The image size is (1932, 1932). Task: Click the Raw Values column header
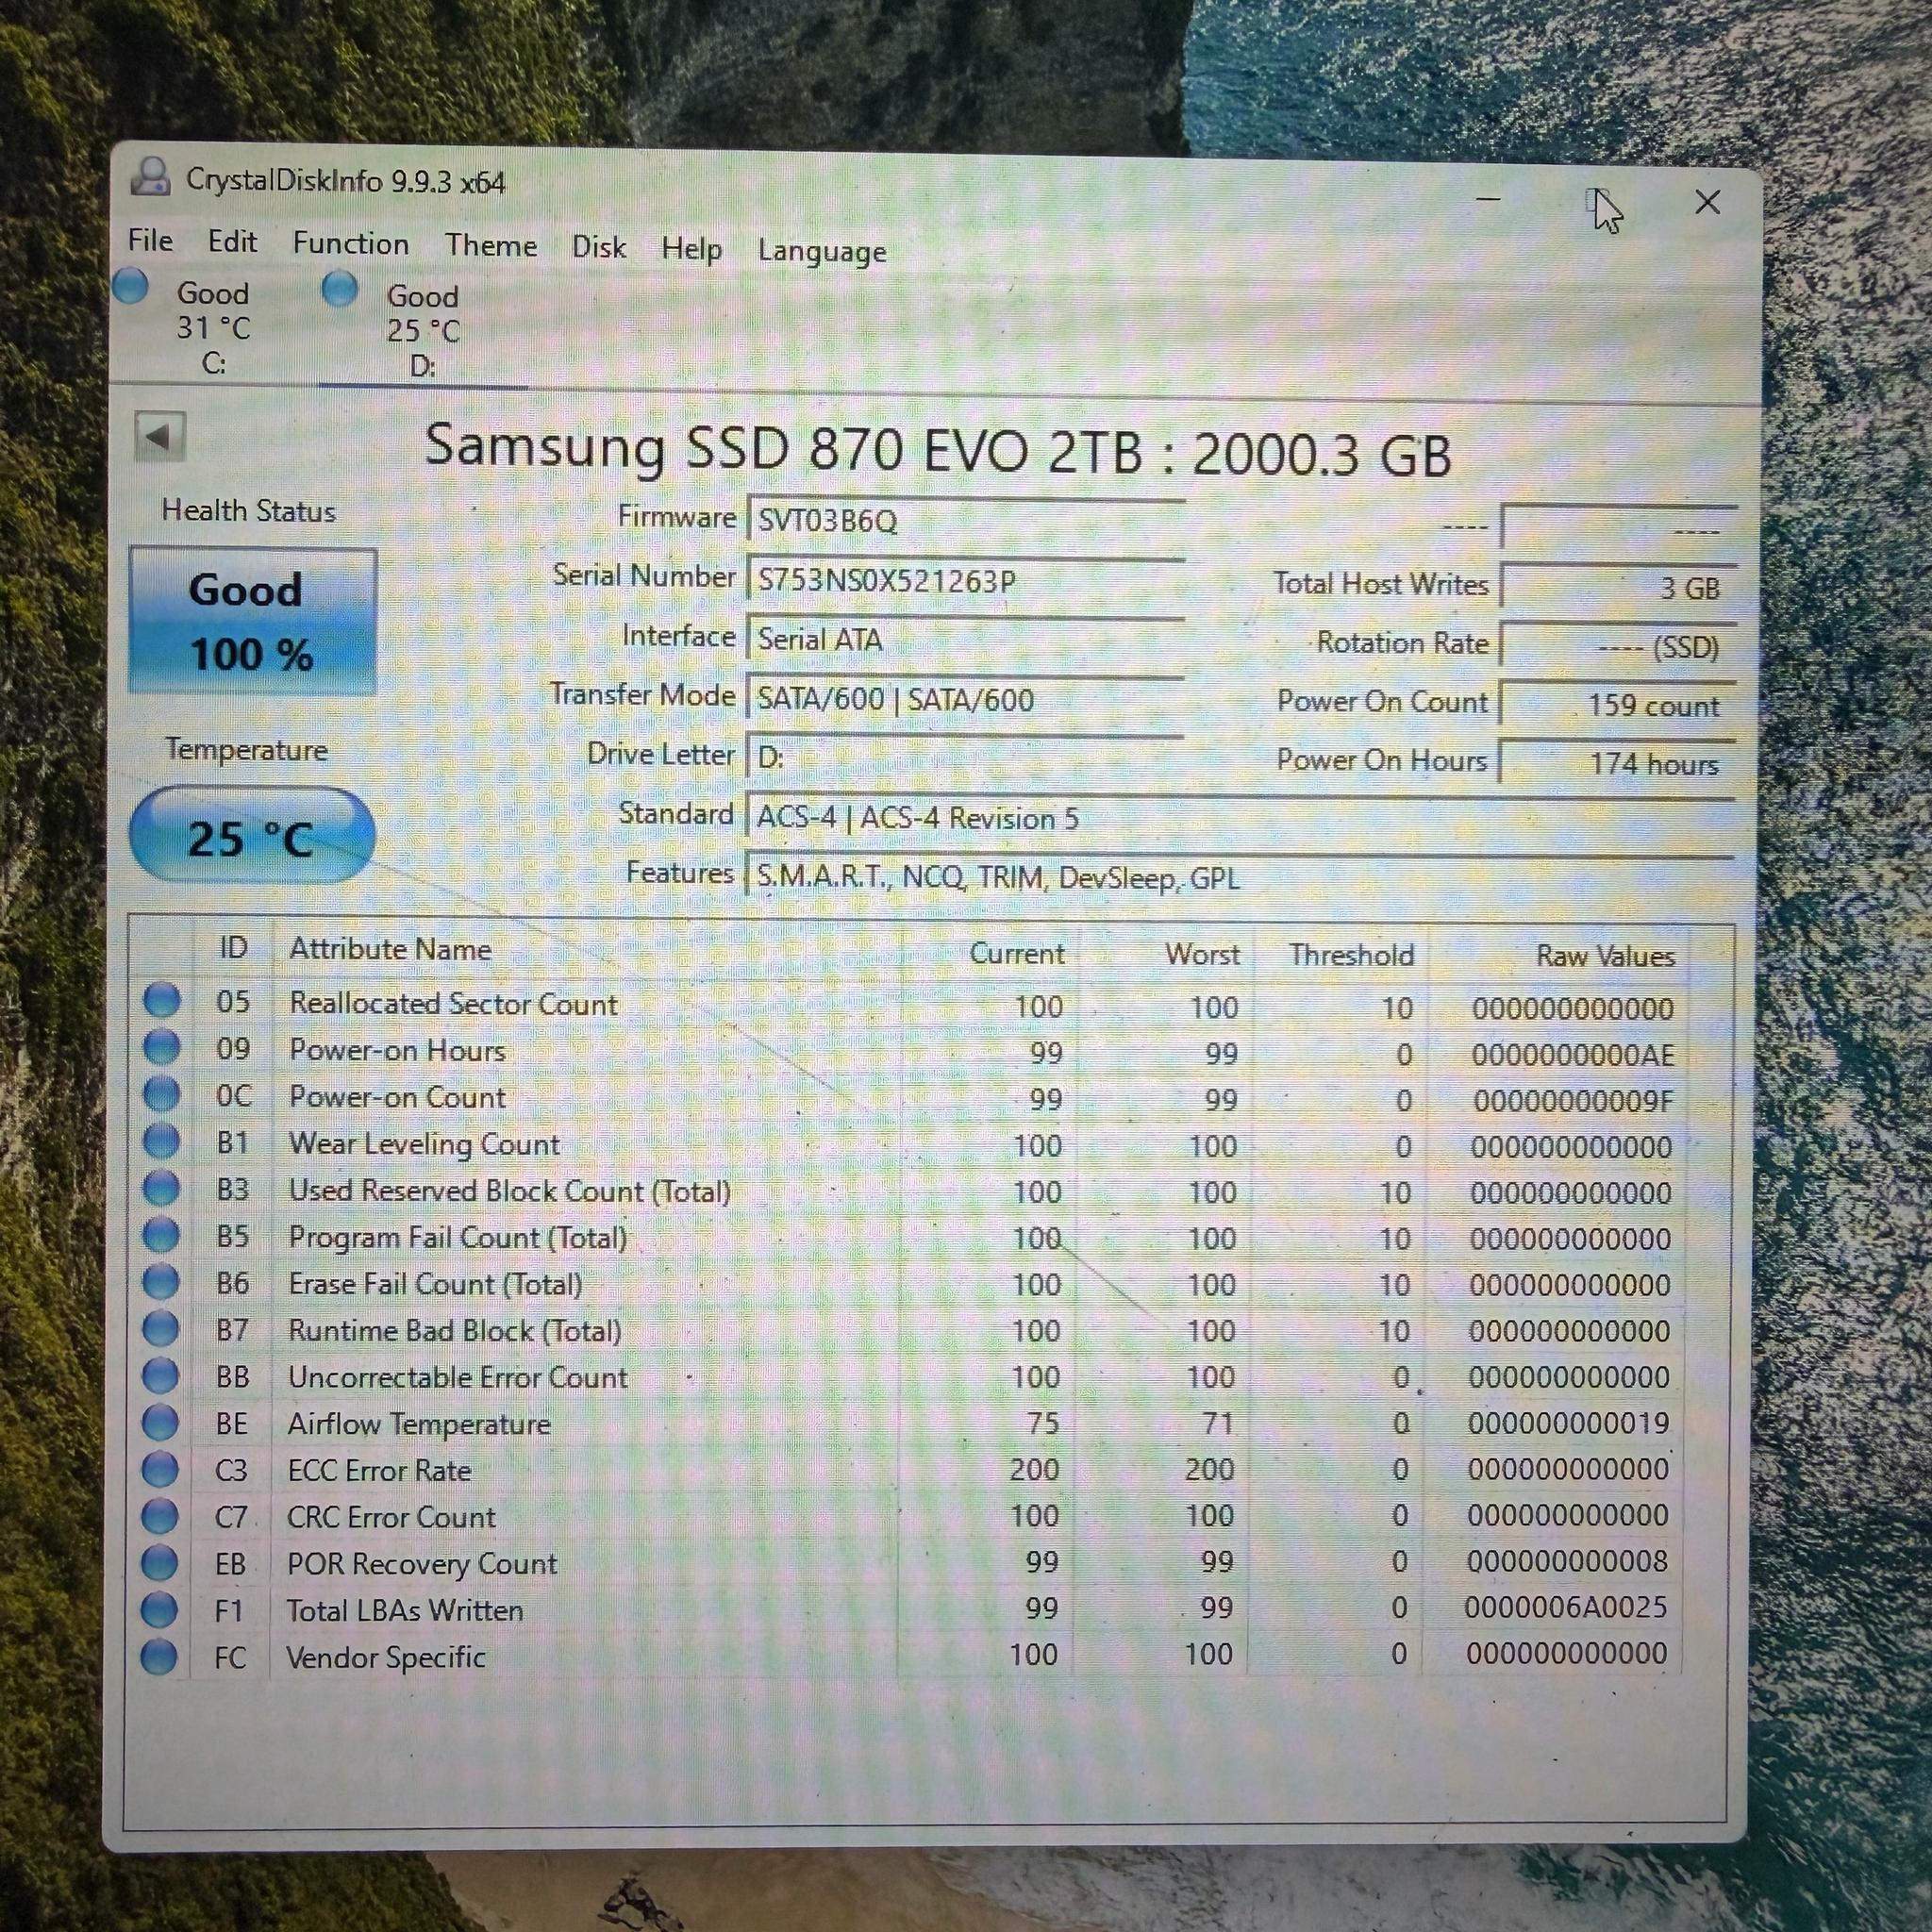pyautogui.click(x=1605, y=956)
